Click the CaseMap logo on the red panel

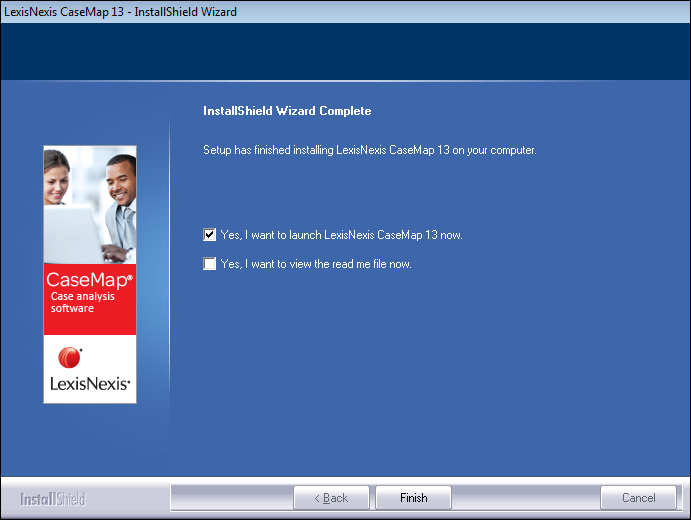(88, 280)
